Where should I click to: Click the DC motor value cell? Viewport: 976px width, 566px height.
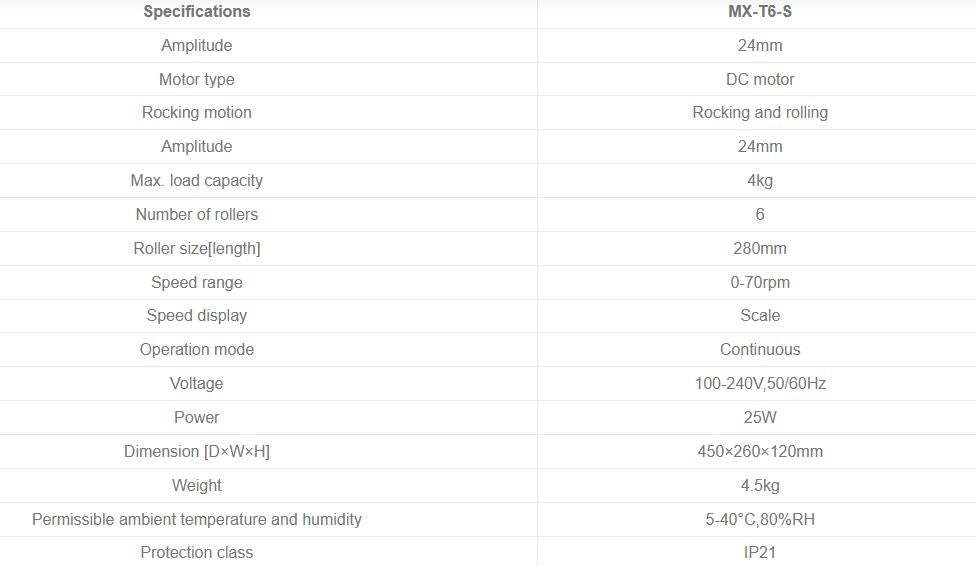click(760, 80)
